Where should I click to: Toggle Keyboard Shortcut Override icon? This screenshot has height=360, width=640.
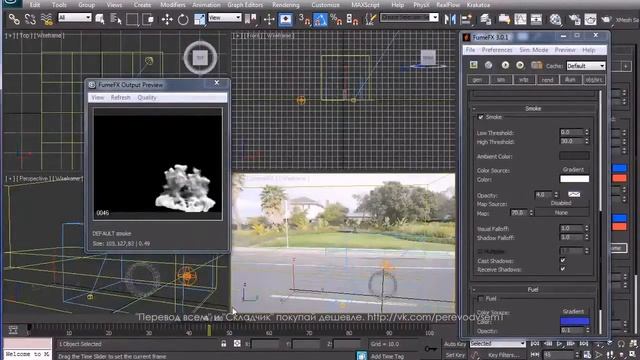pos(285,19)
